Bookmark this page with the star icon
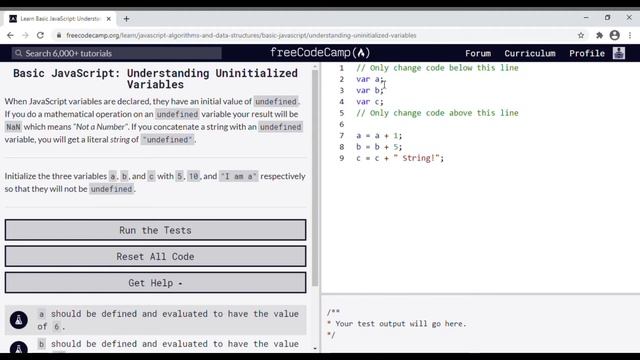Screen dimensions: 640x360 point(581,36)
